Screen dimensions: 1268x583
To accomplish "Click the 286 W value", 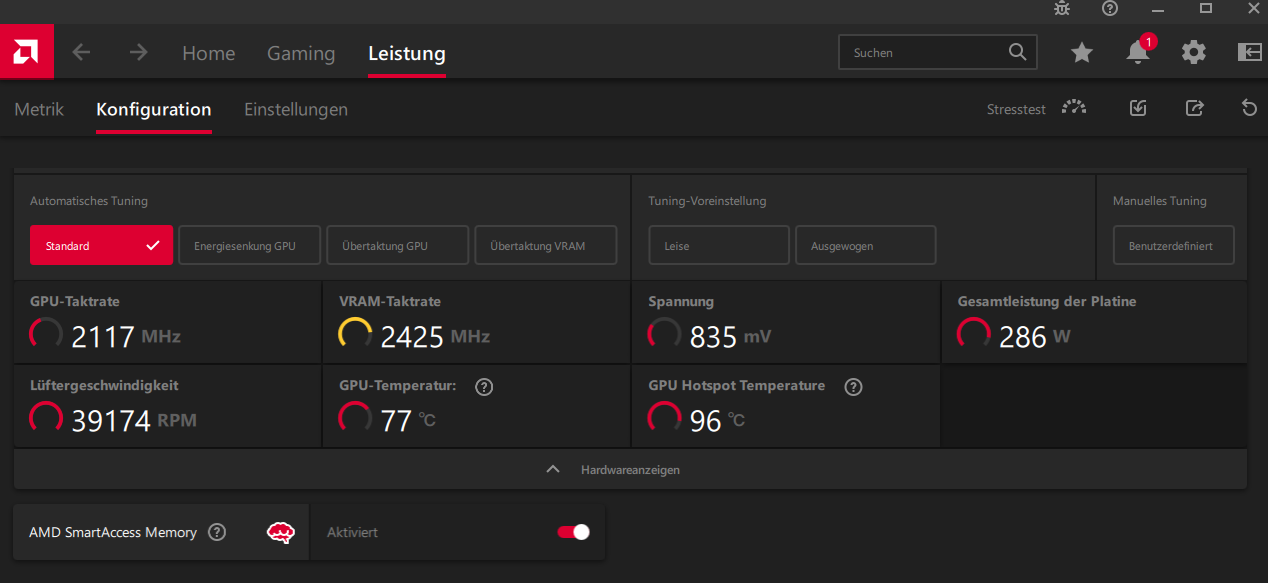I will point(1034,336).
